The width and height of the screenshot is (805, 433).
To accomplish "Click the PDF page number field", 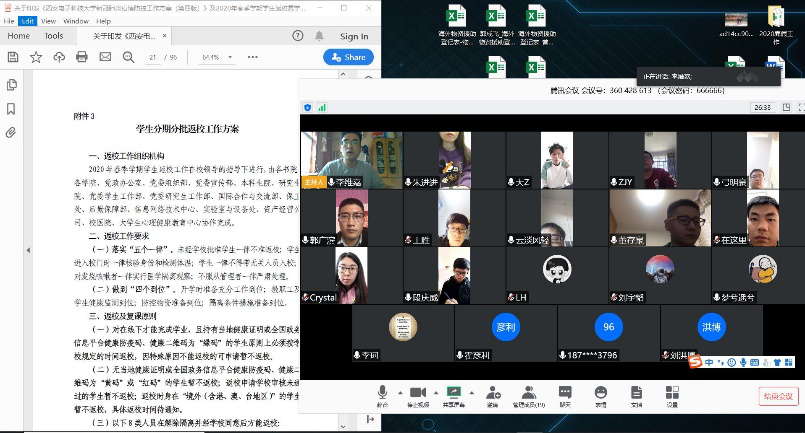I will (153, 57).
